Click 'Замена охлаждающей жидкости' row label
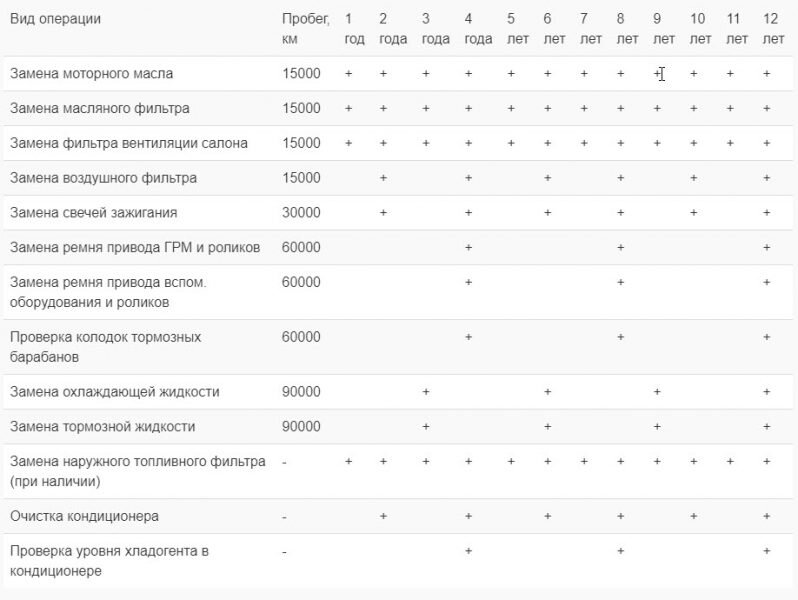Viewport: 798px width, 600px height. pos(115,392)
